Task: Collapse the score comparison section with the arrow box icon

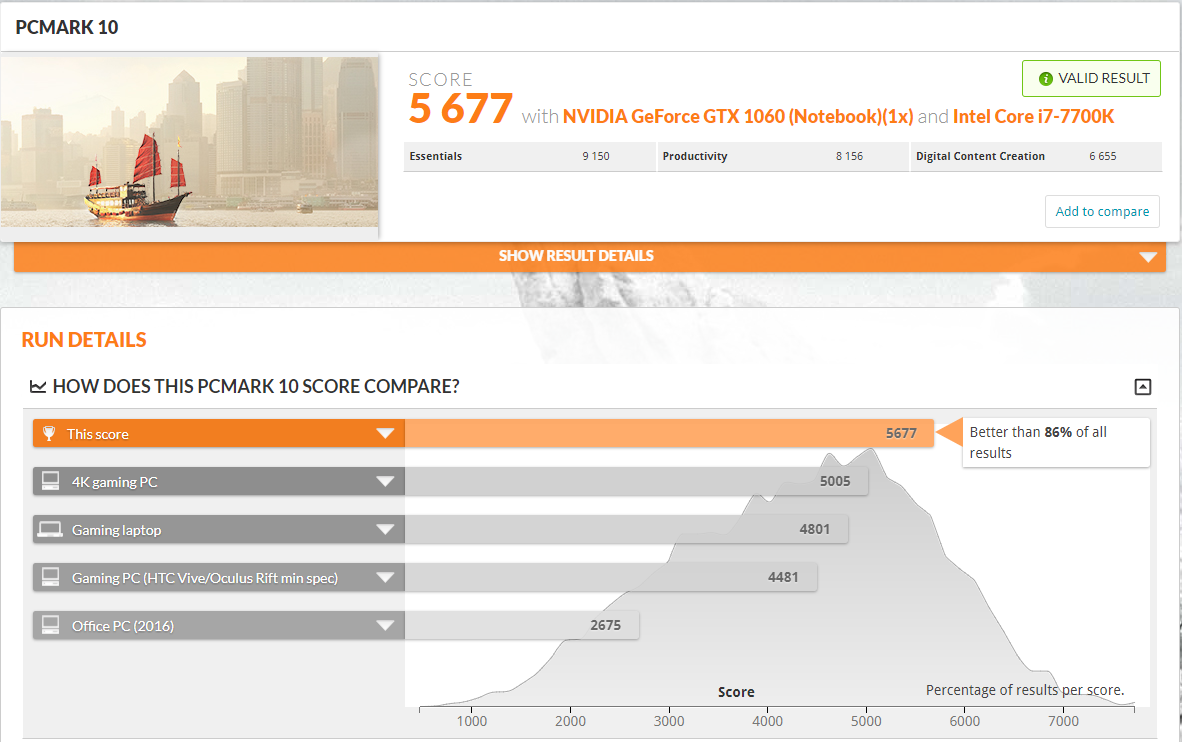Action: [x=1143, y=387]
